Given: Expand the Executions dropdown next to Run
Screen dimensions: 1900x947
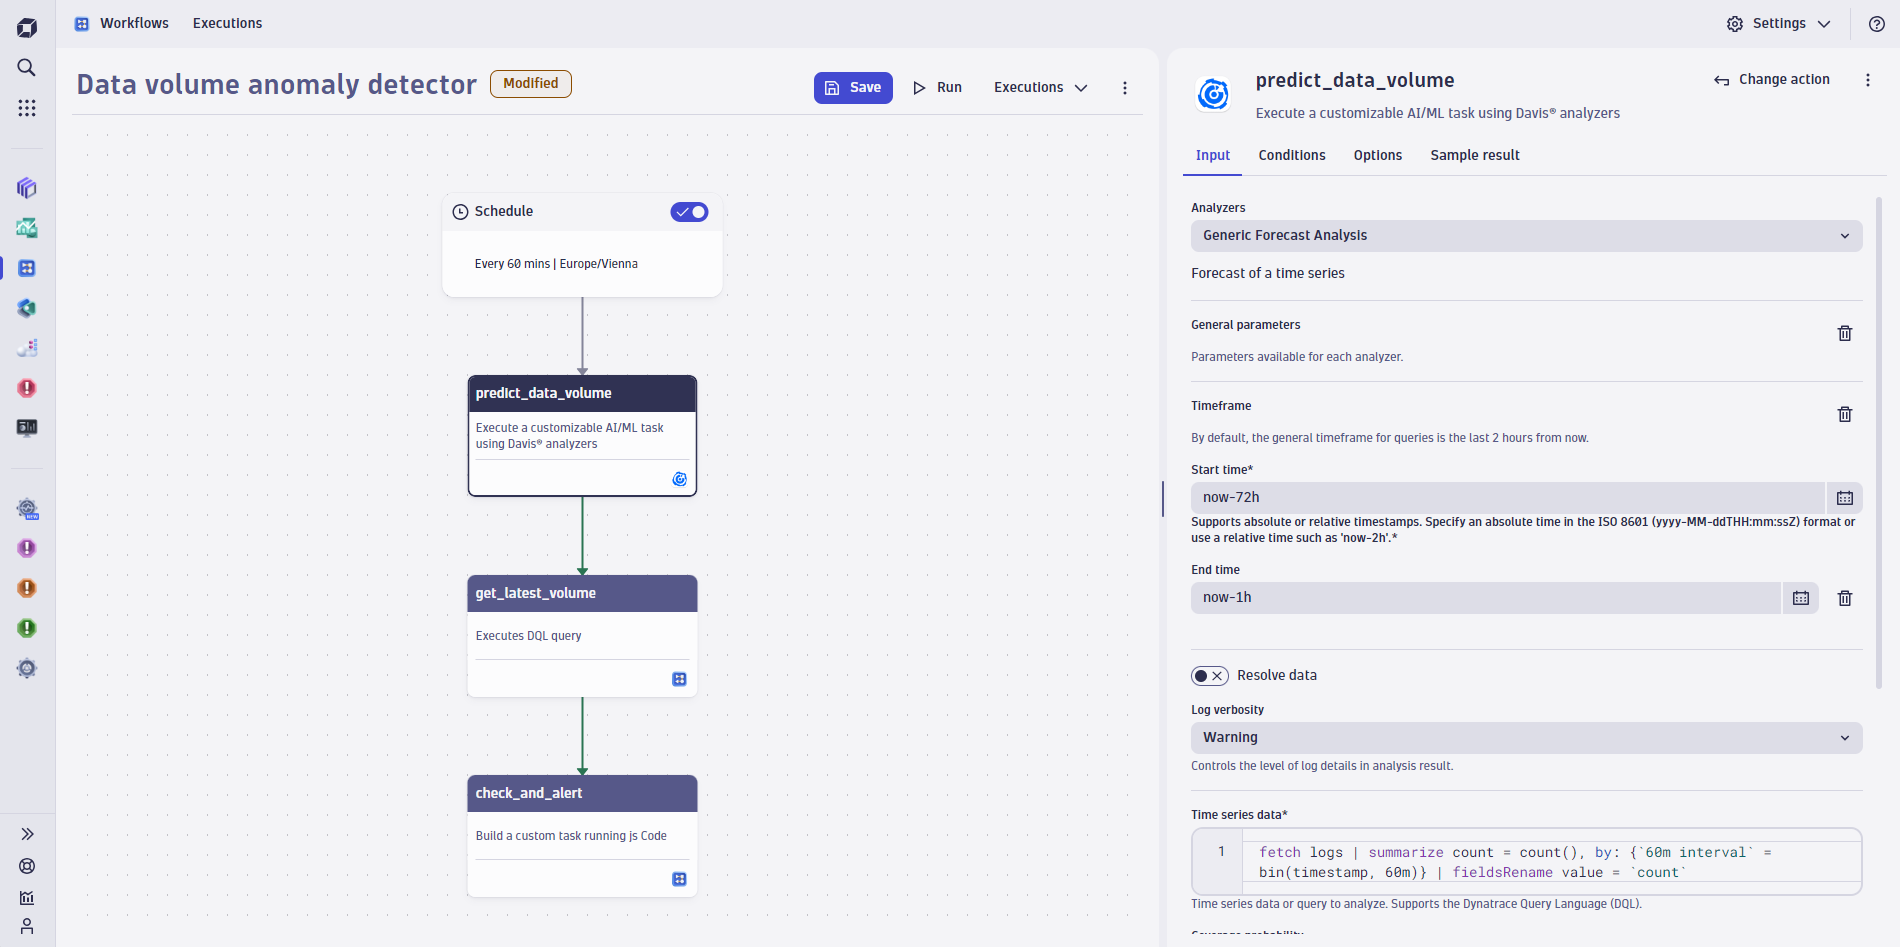Looking at the screenshot, I should click(x=1040, y=88).
